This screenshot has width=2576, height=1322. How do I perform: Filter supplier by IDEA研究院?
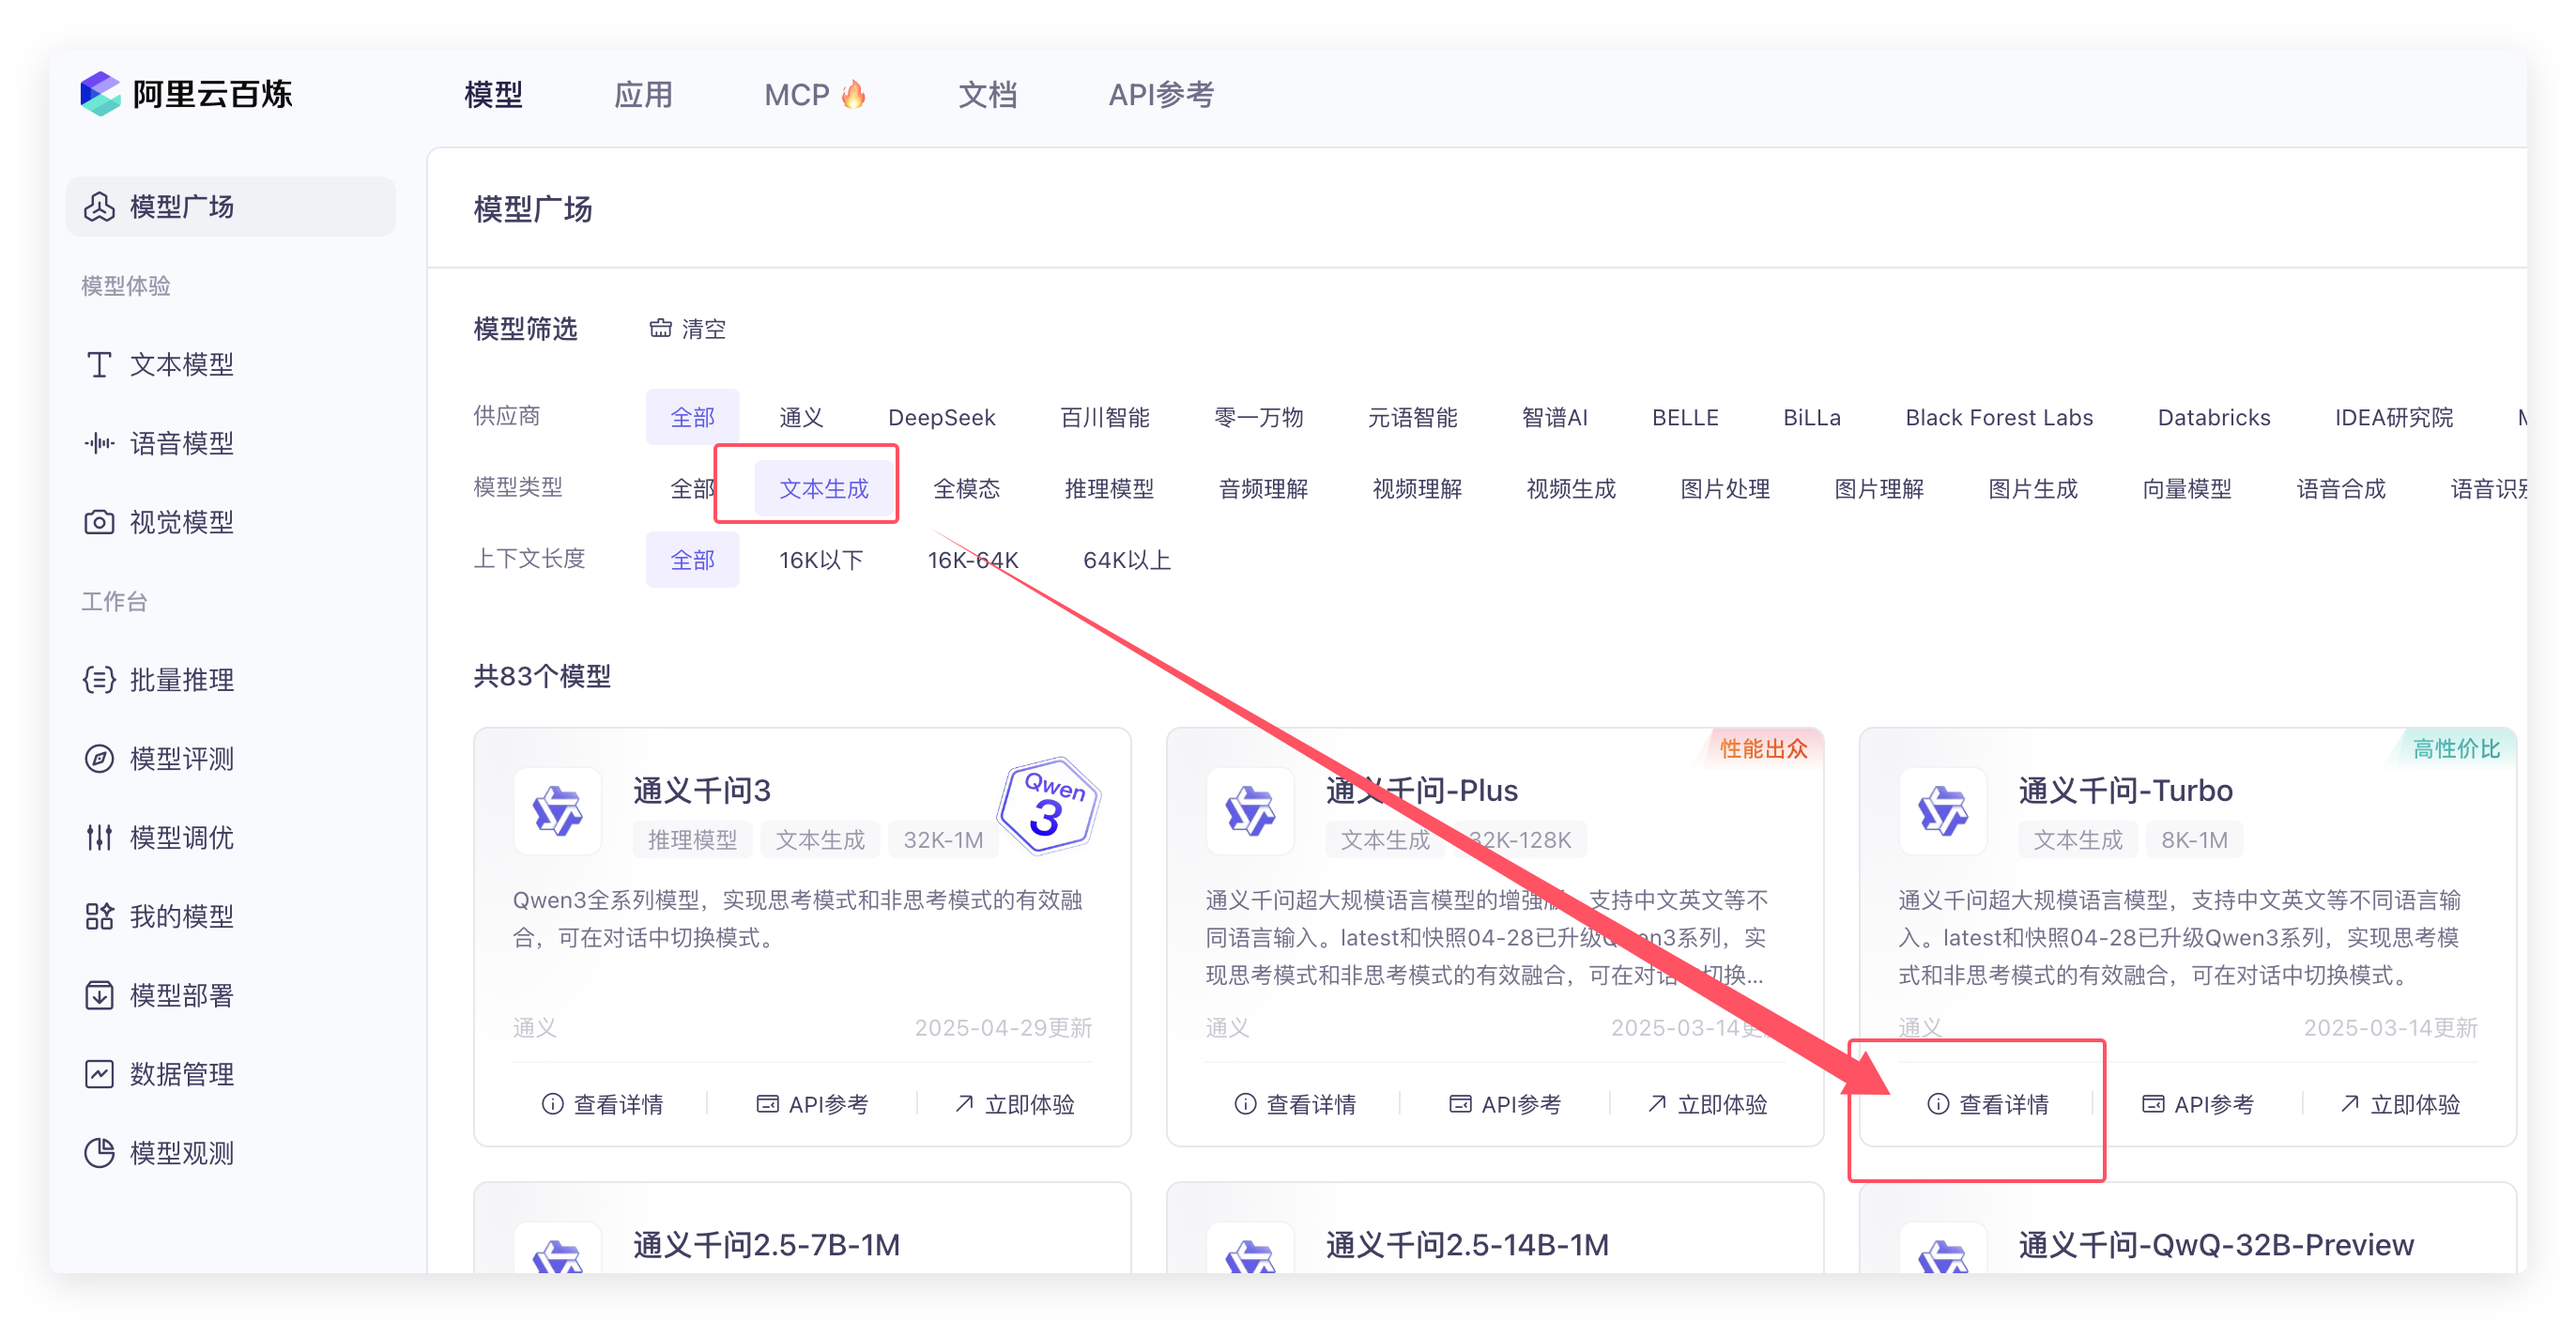click(2394, 417)
